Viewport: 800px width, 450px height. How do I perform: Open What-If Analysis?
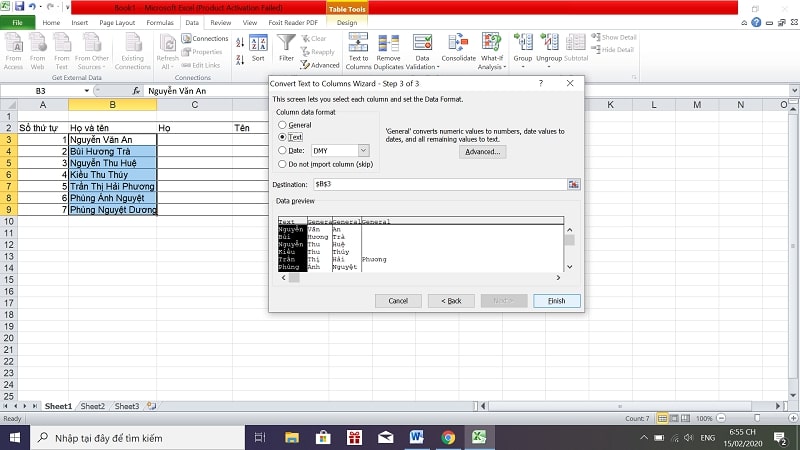(x=491, y=52)
